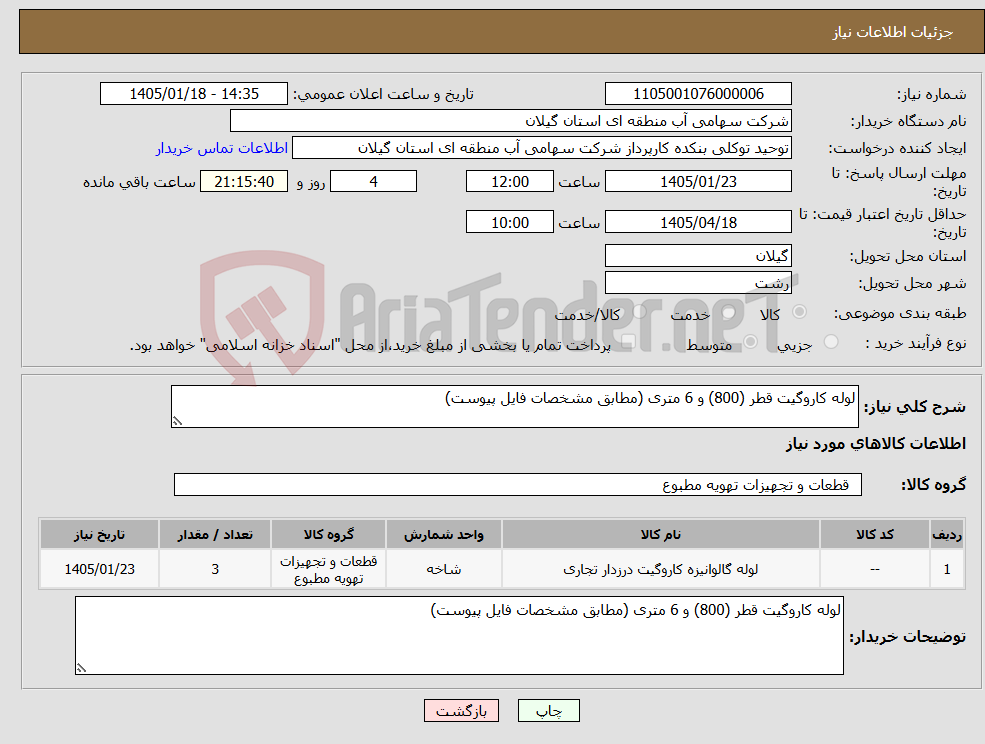Click the price validity date 1405/04/18 field

pos(698,222)
